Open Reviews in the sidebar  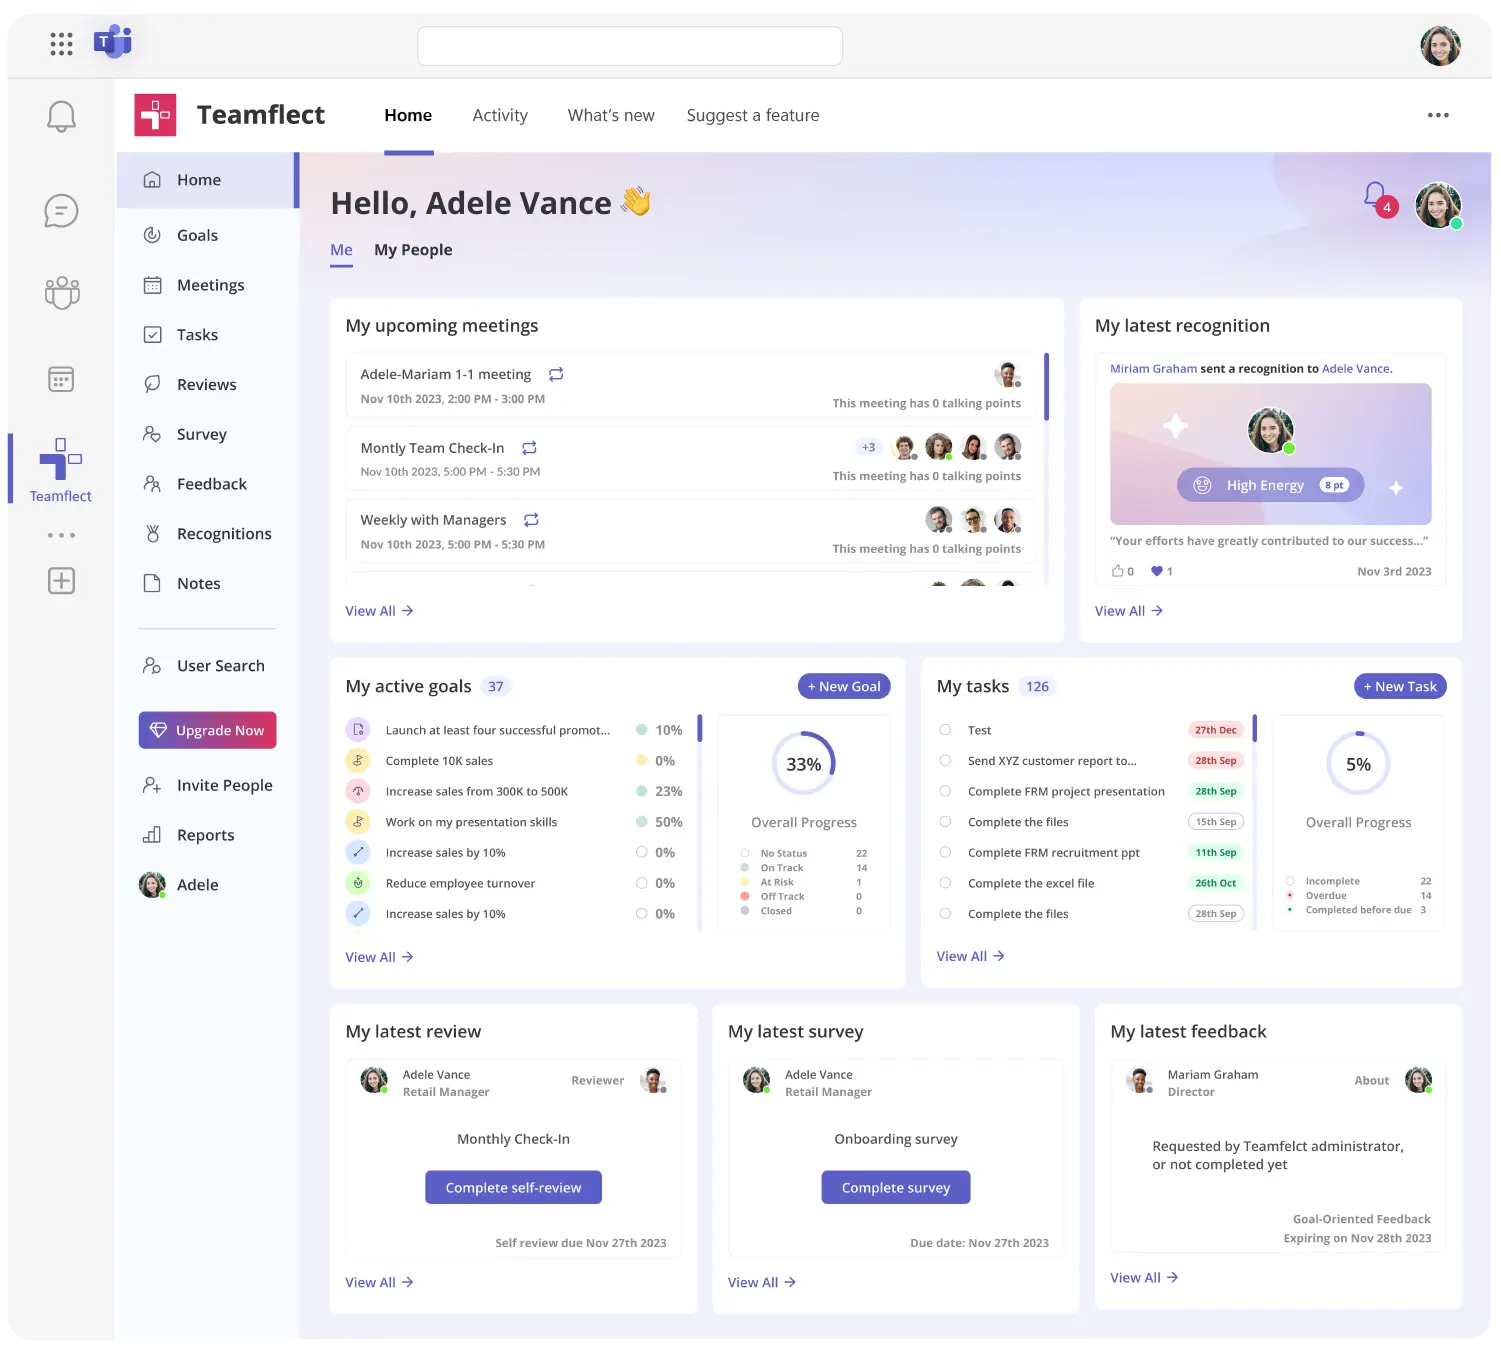point(208,384)
